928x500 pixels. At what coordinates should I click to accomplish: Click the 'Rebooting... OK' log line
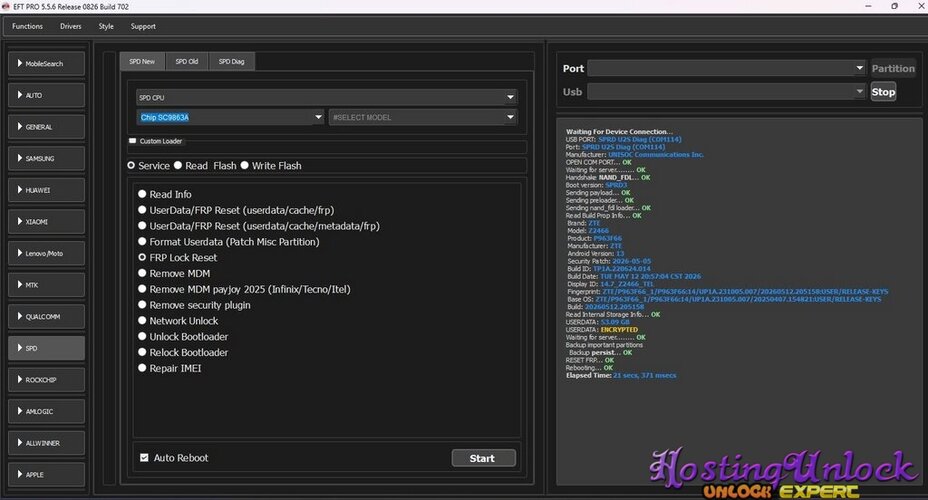[589, 367]
